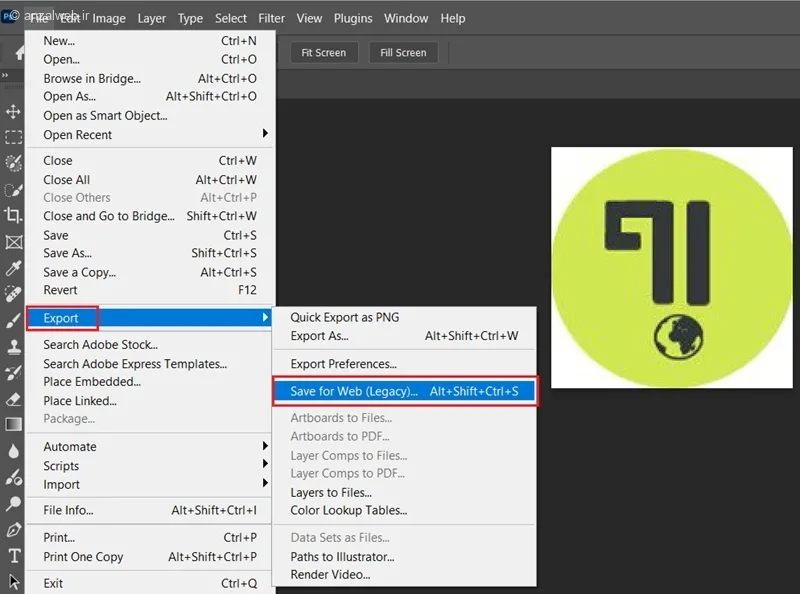
Task: Choose Close All
Action: [149, 180]
